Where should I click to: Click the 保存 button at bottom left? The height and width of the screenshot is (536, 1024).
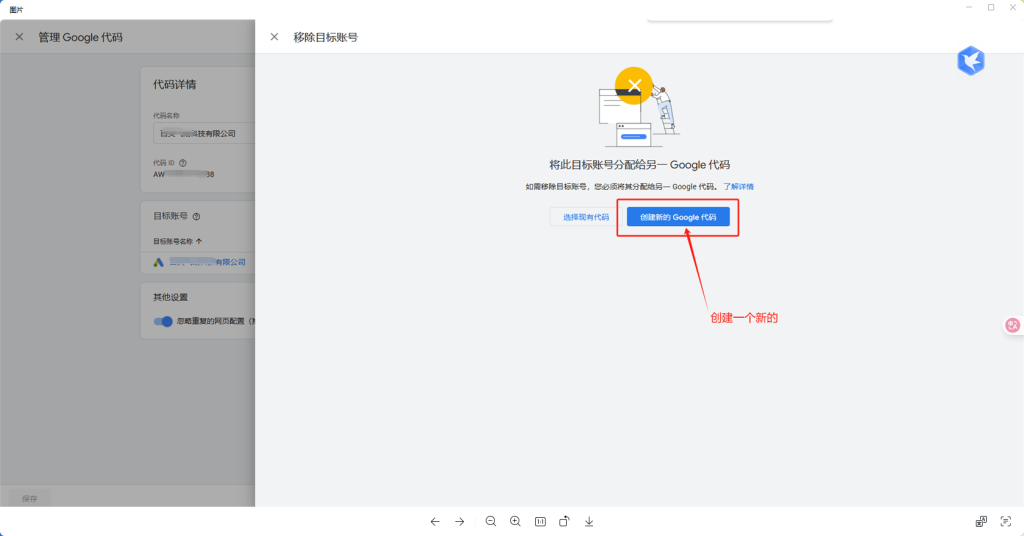pyautogui.click(x=29, y=498)
